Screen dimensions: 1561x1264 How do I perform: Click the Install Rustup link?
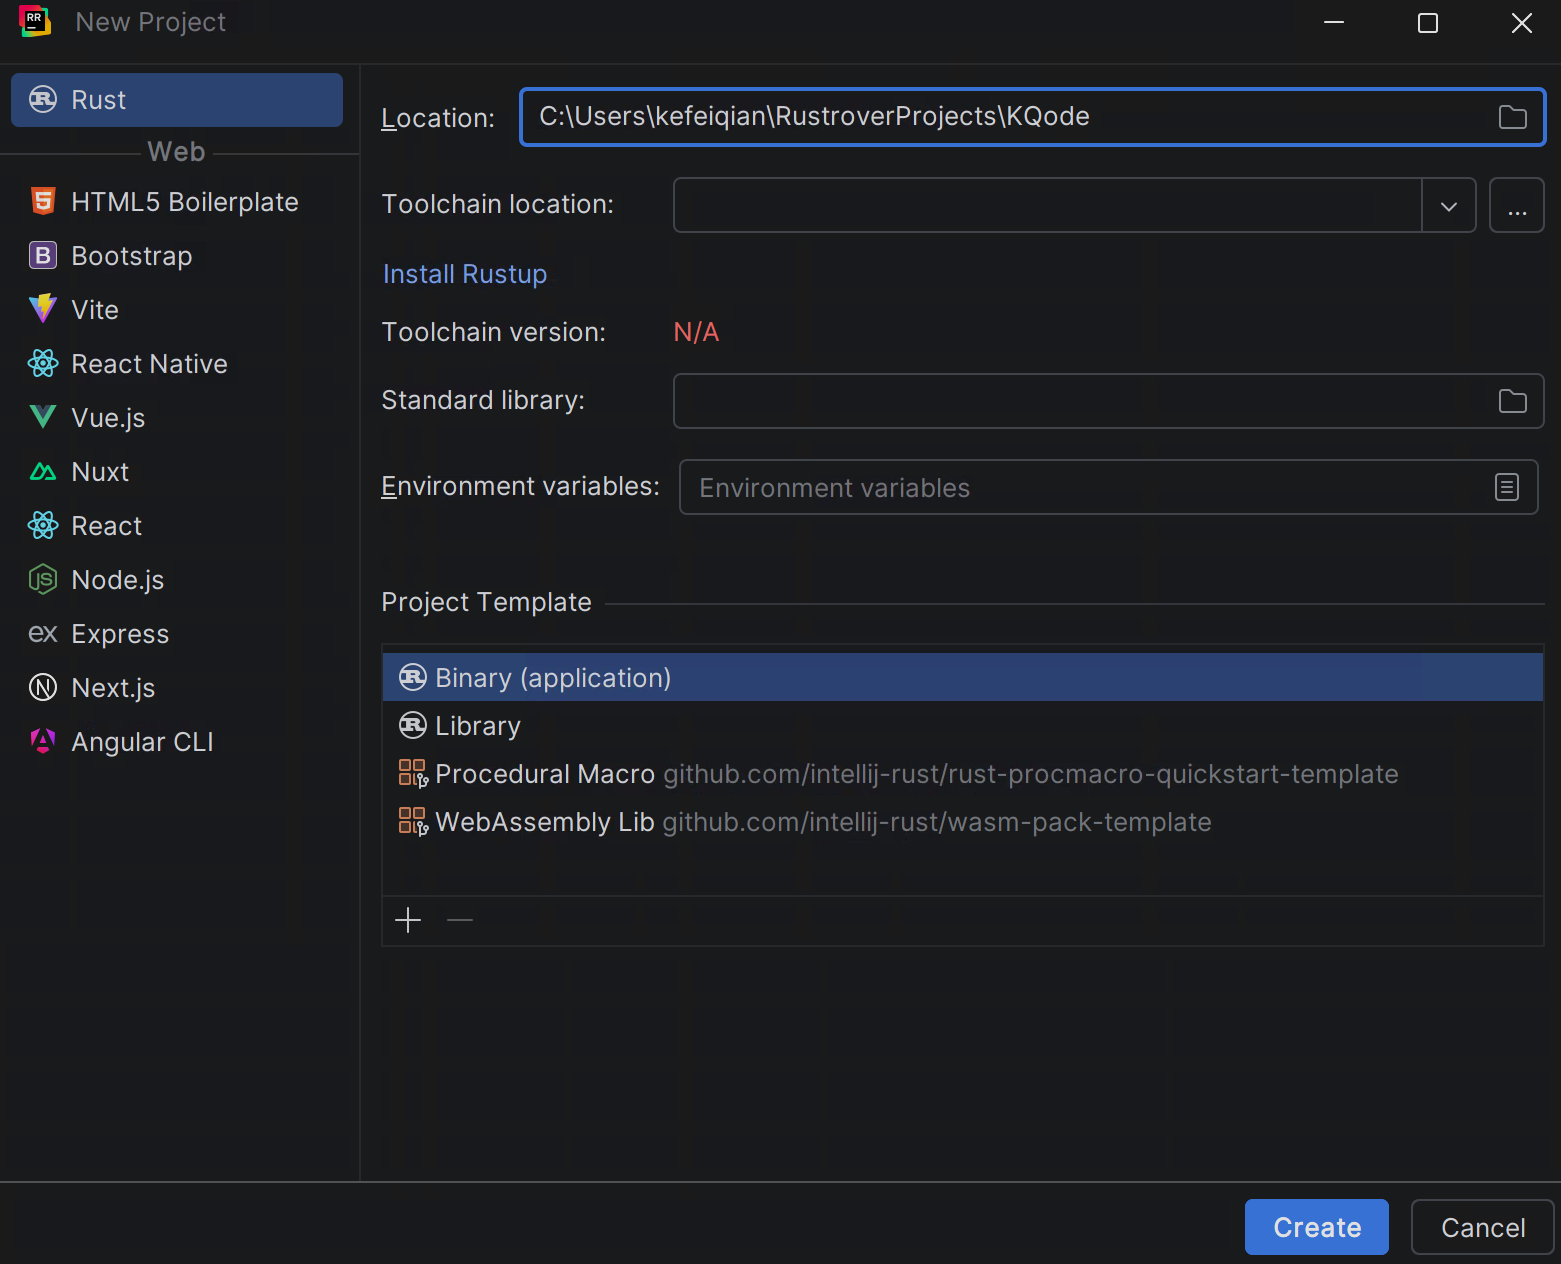click(x=465, y=274)
